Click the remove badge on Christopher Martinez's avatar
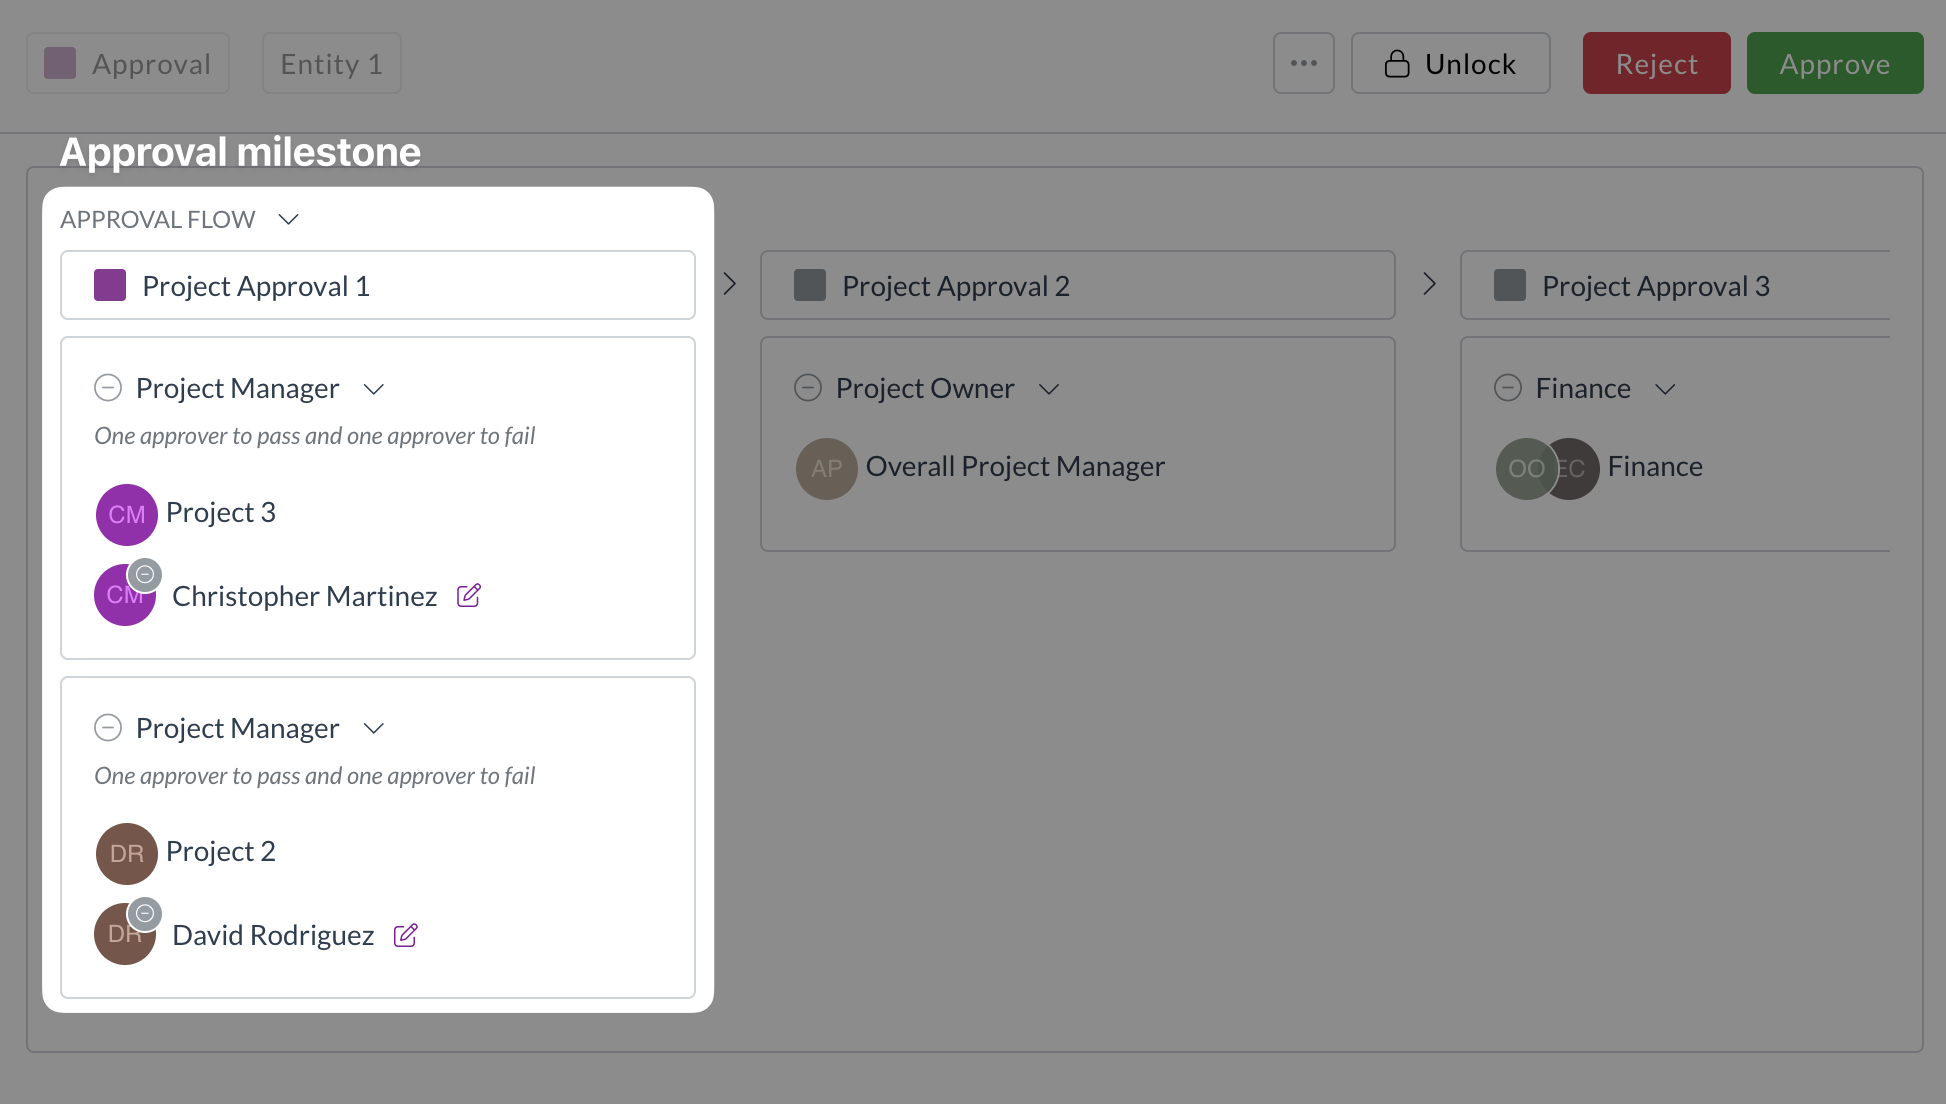The image size is (1946, 1104). tap(145, 574)
